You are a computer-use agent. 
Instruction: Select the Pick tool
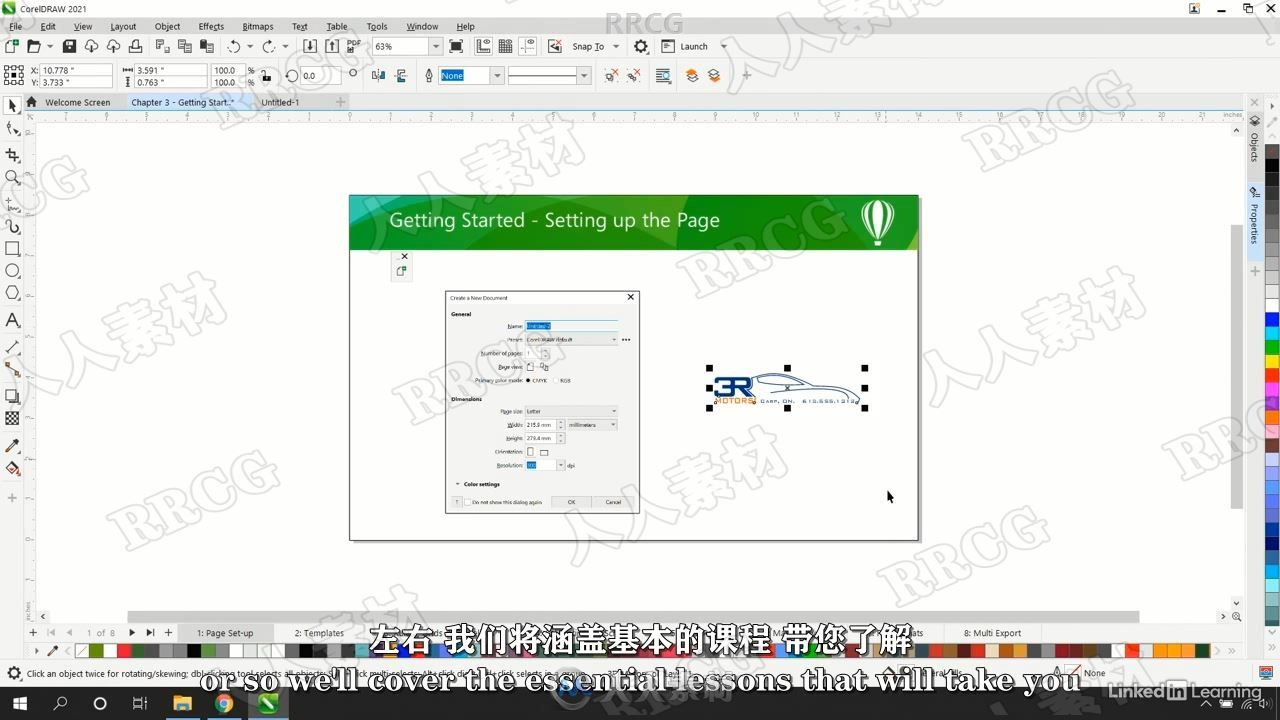tap(12, 106)
